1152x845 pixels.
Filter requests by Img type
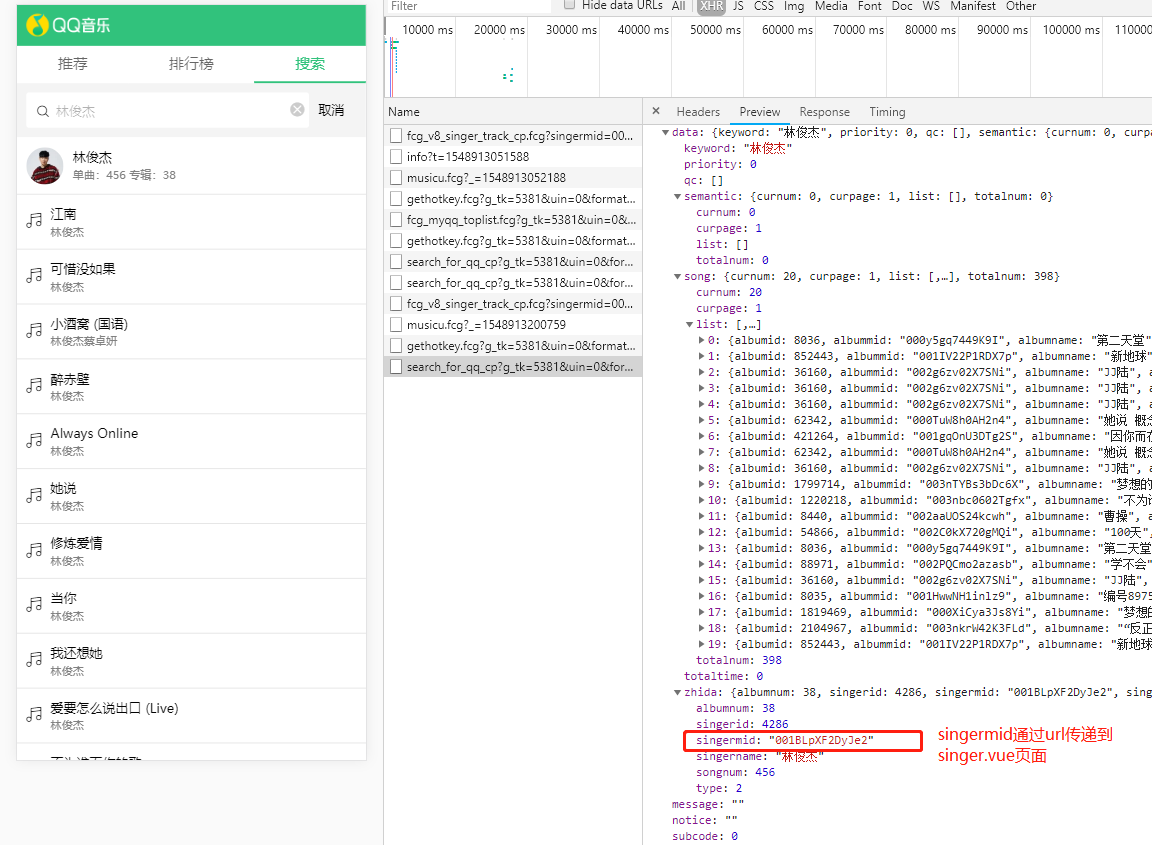(x=793, y=6)
